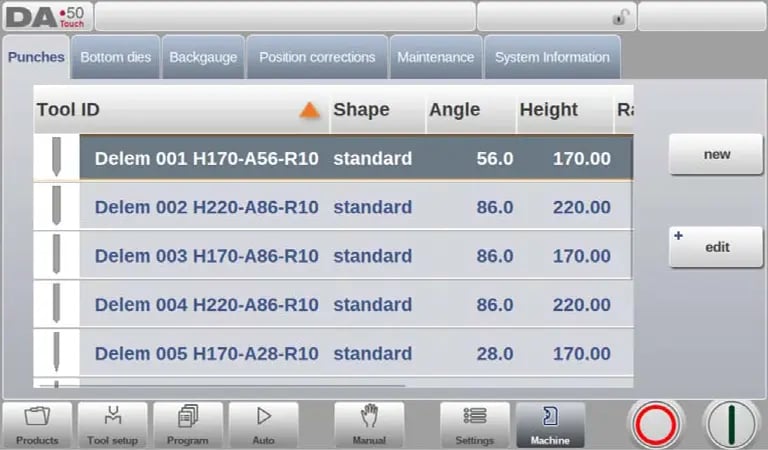Click punch thumbnail for Delem 002
The image size is (768, 450).
[x=56, y=207]
